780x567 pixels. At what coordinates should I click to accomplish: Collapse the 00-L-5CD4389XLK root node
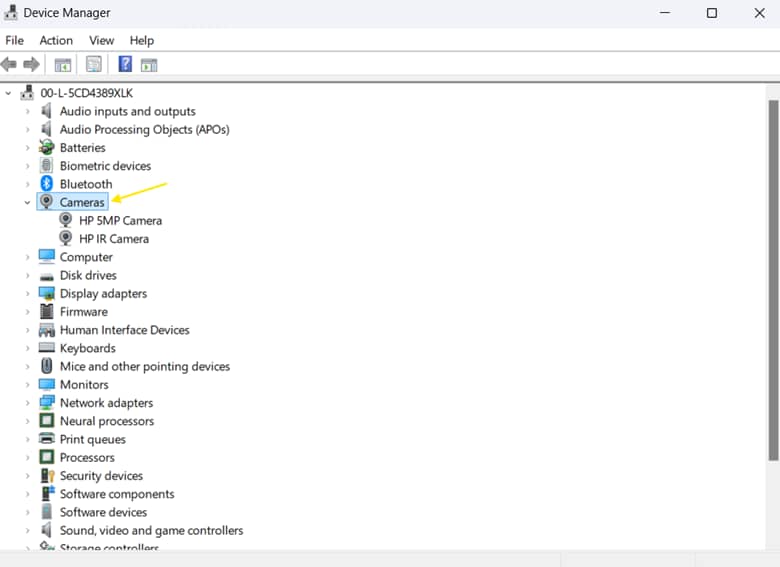[8, 93]
